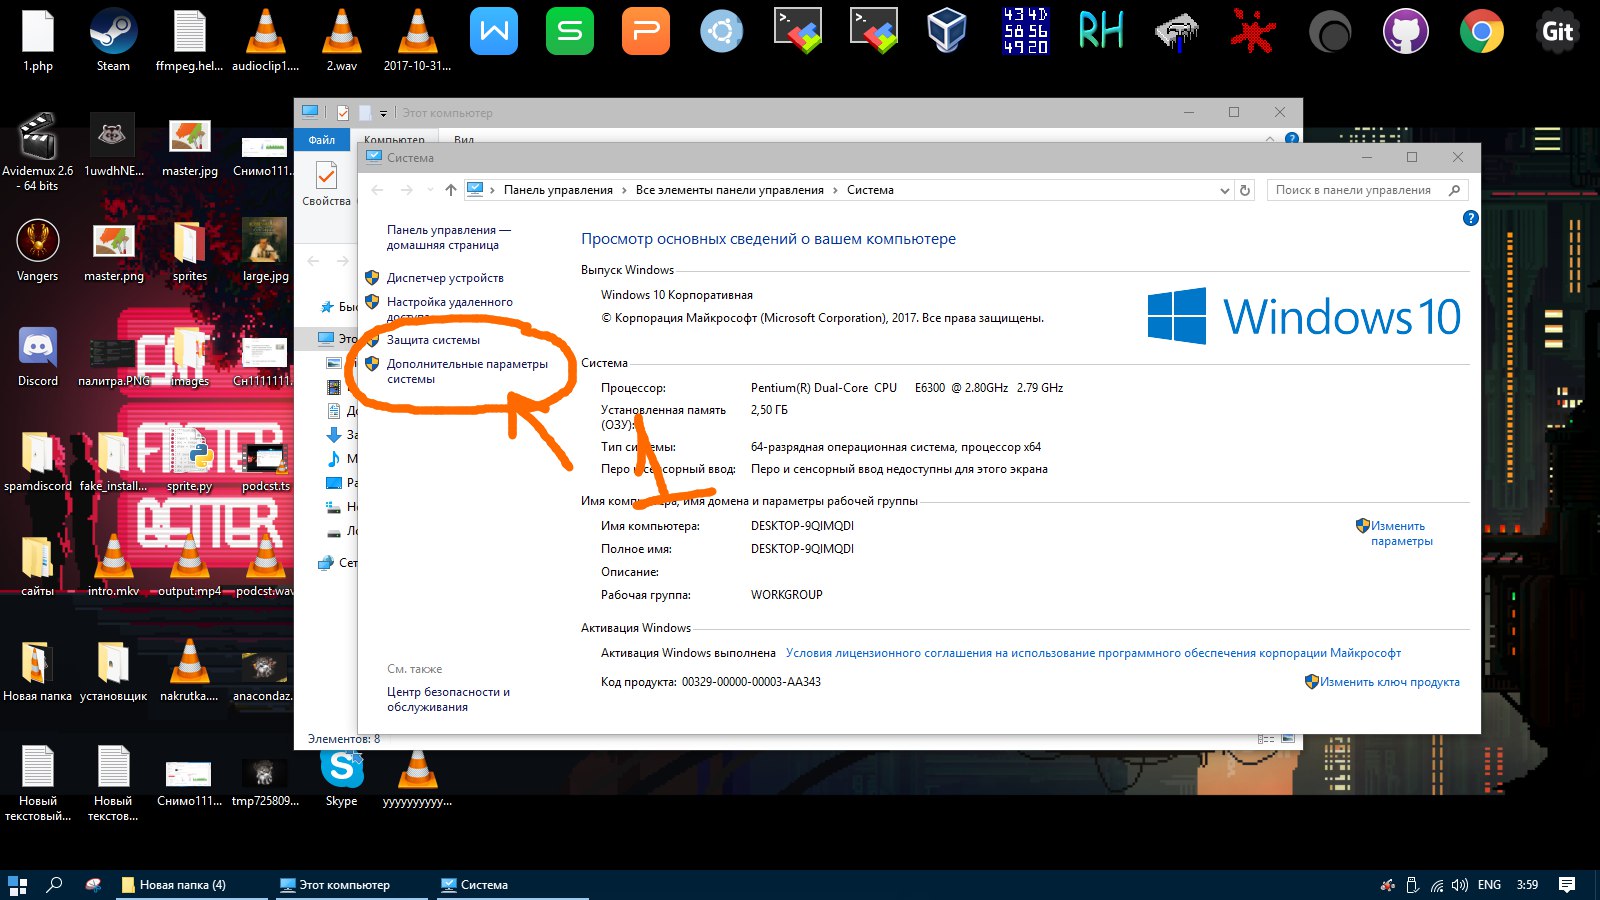The width and height of the screenshot is (1600, 900).
Task: Open the Windows Start button
Action: coord(18,885)
